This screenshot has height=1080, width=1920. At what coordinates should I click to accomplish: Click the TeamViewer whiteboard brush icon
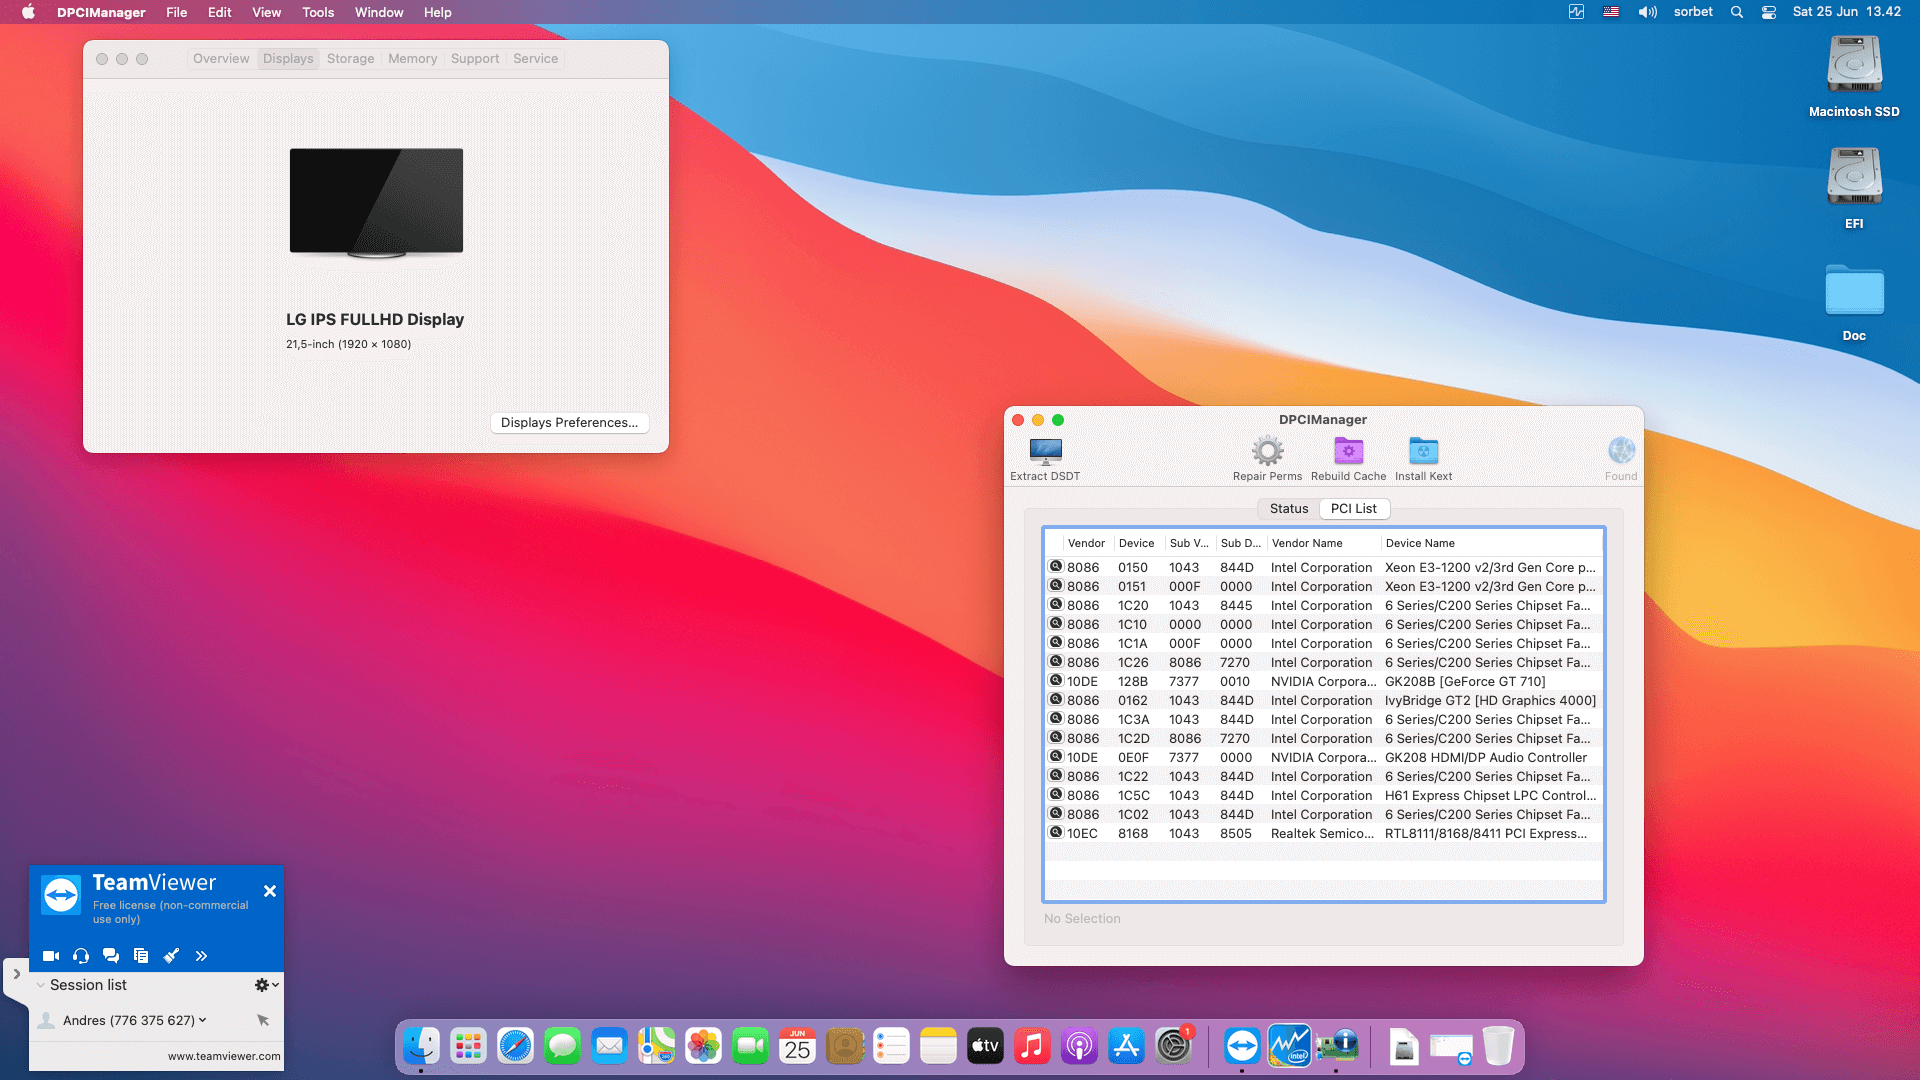[171, 956]
